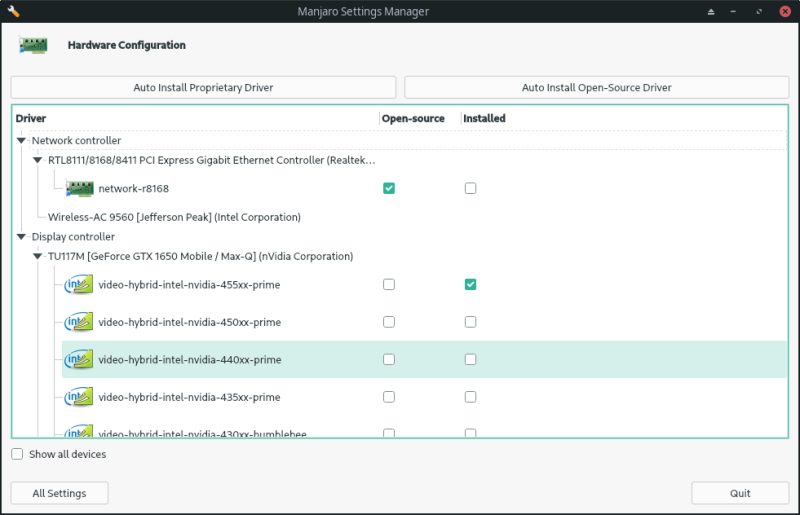Click the Open-source column header
The width and height of the screenshot is (800, 515).
[413, 118]
